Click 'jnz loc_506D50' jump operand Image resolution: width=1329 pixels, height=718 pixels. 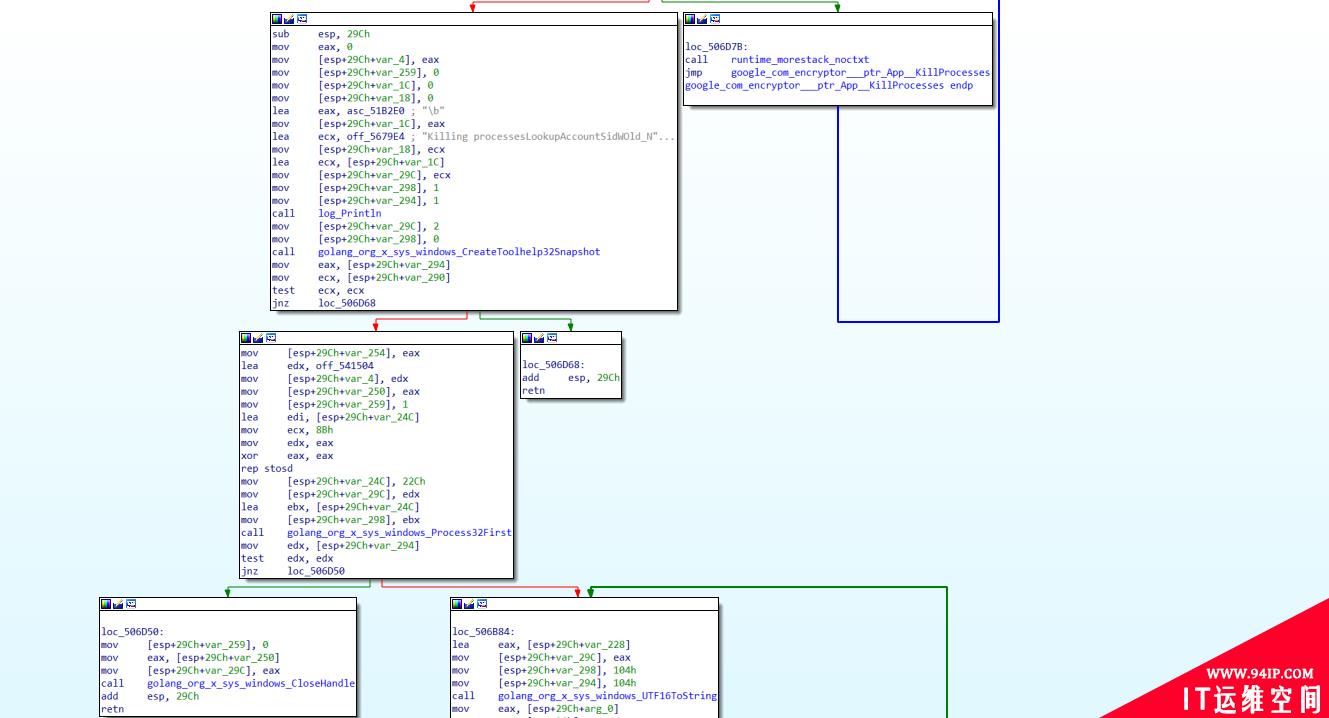tap(316, 572)
